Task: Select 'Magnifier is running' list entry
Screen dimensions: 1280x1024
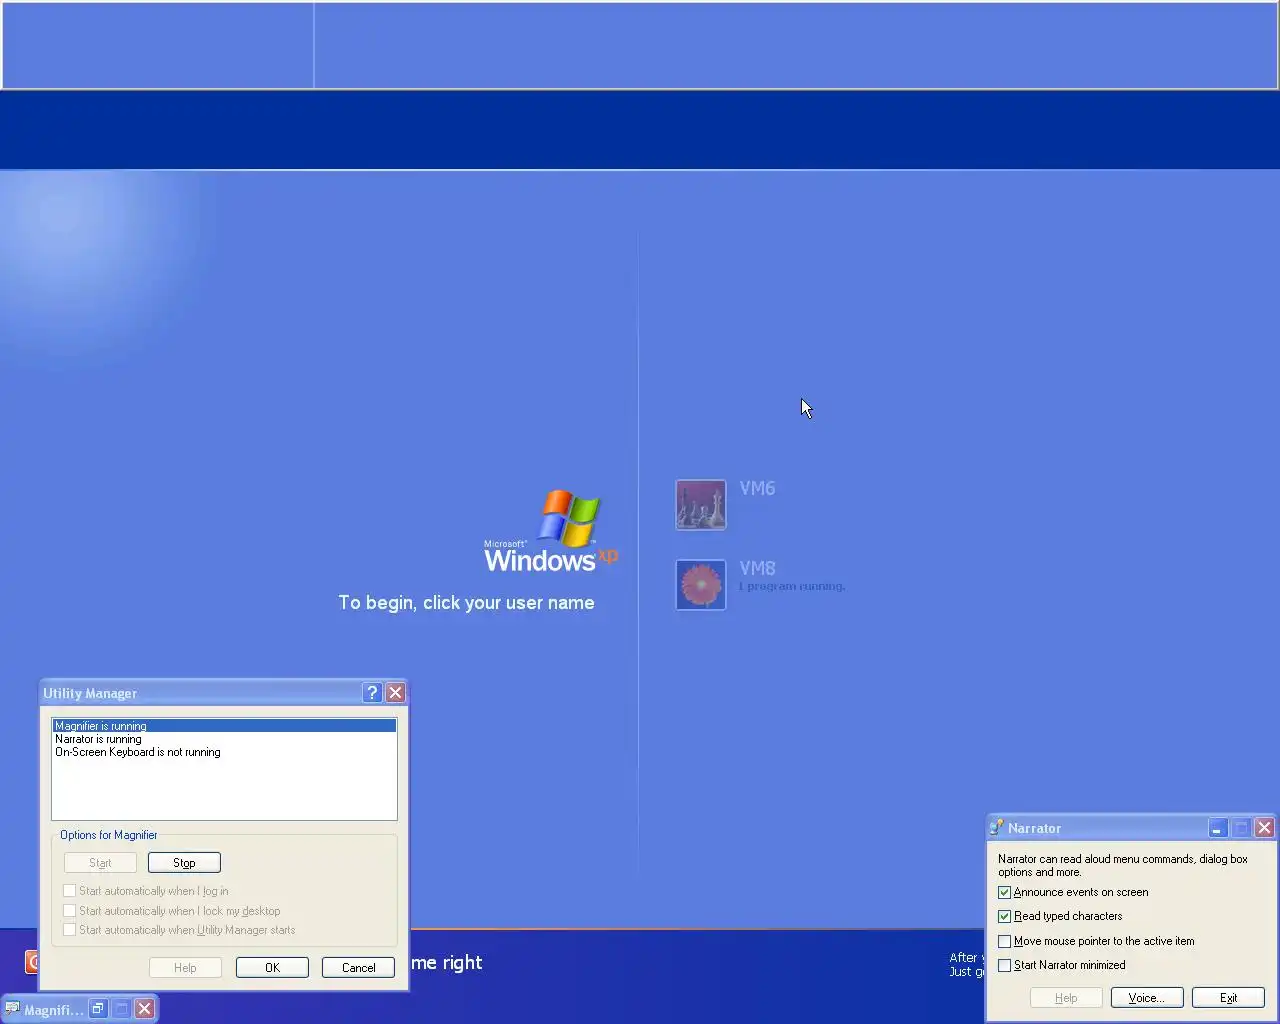Action: coord(224,726)
